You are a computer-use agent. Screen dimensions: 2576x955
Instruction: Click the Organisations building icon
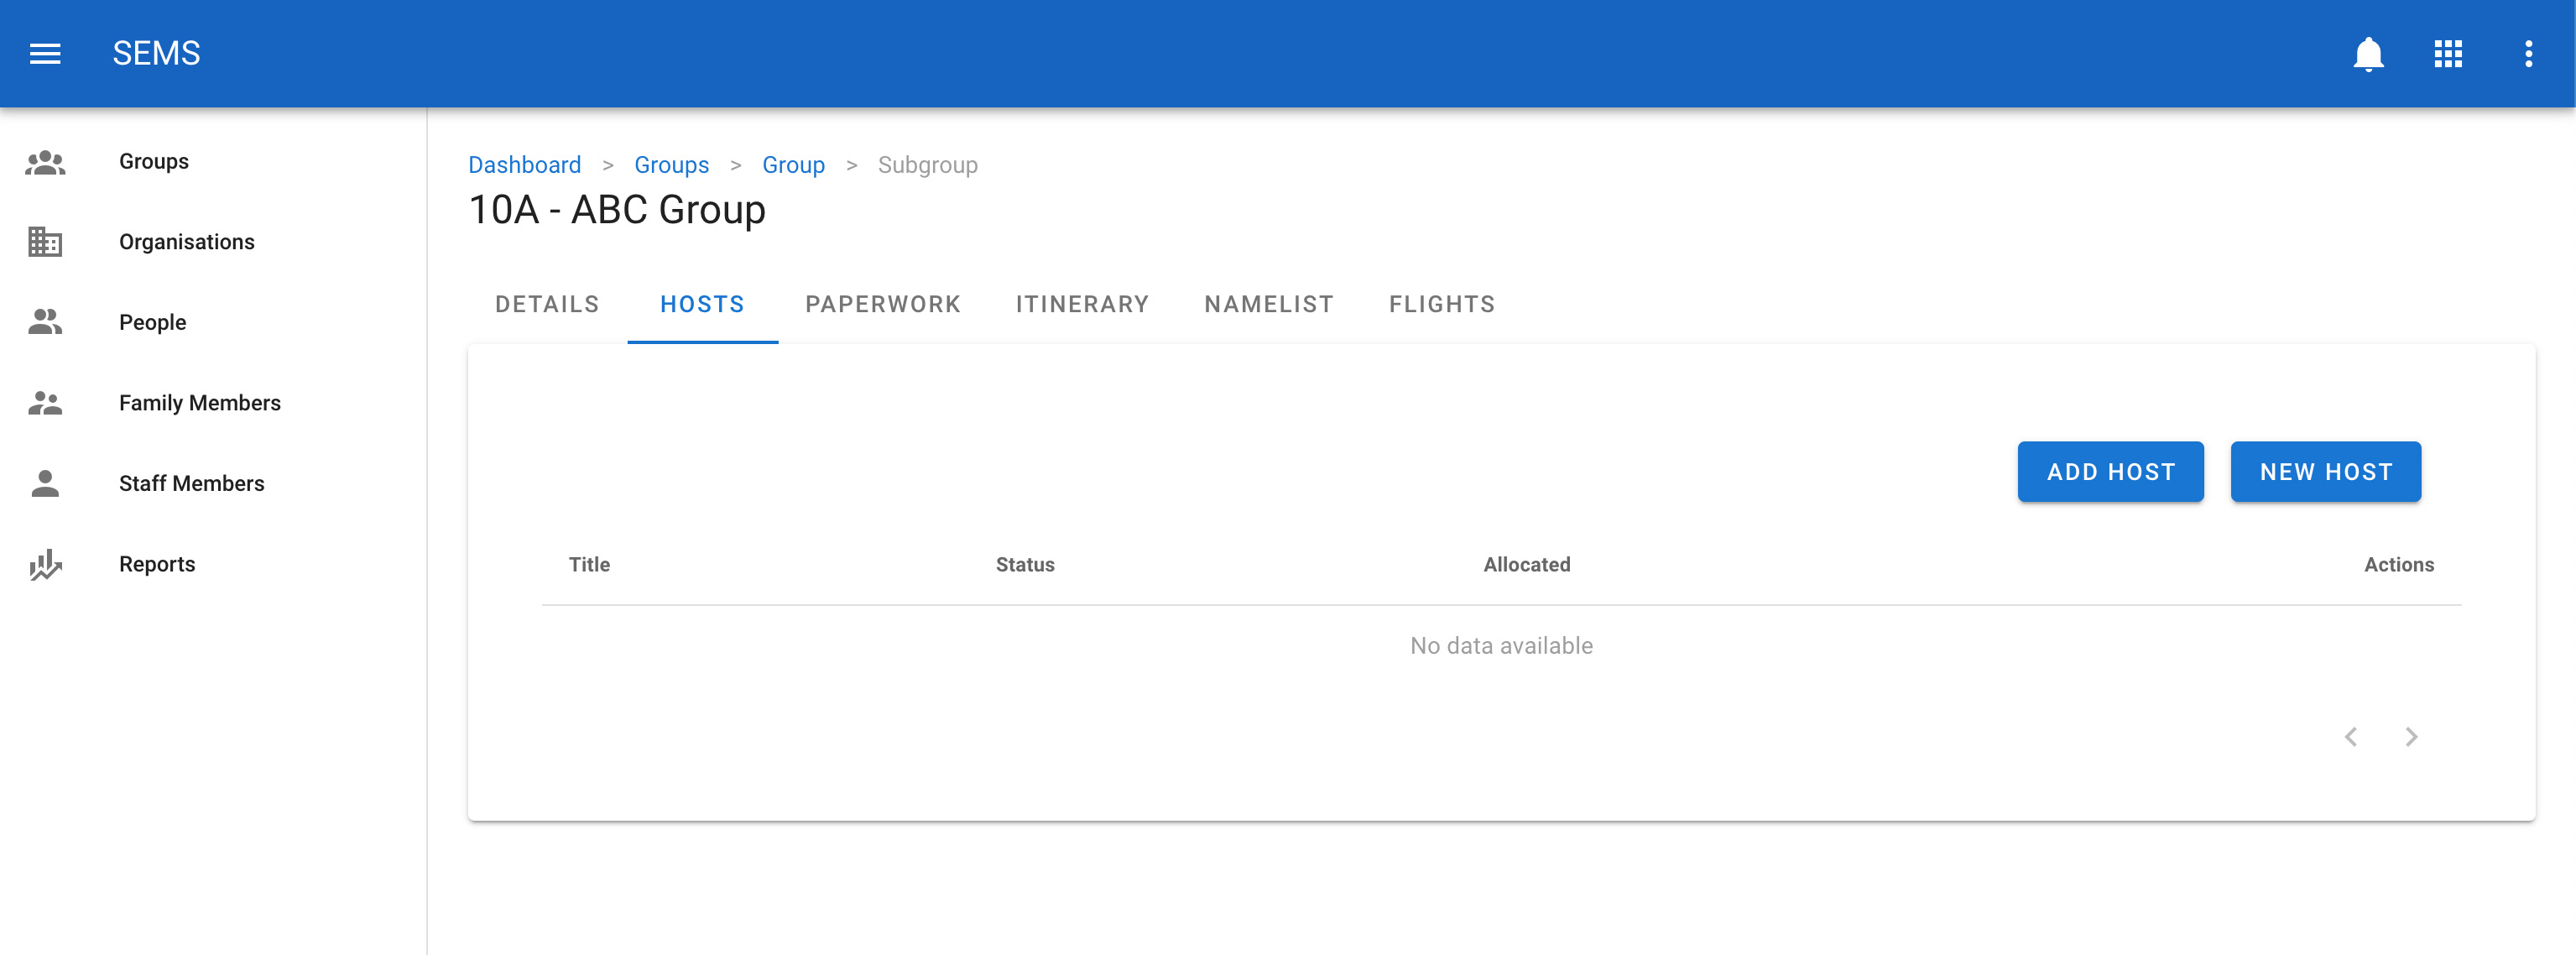[x=45, y=242]
